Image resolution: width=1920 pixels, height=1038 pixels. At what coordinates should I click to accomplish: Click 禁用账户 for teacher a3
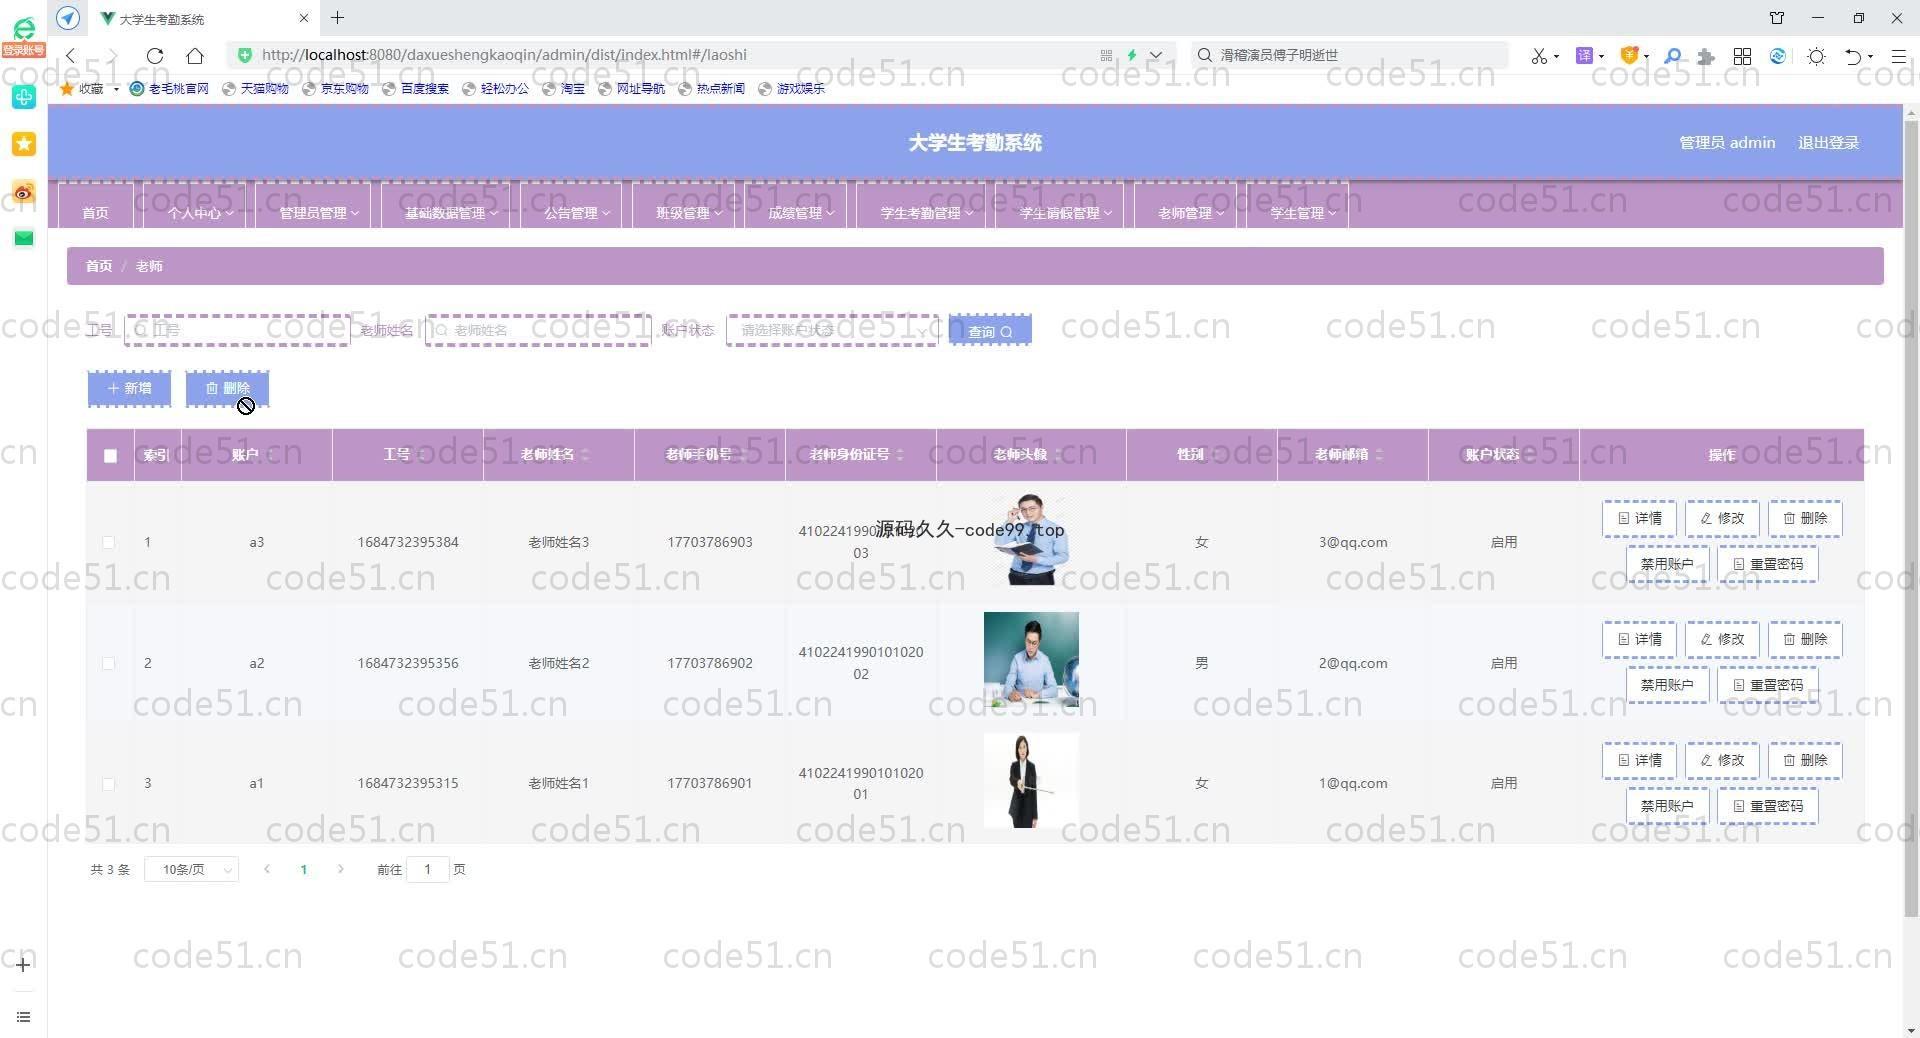[1667, 564]
